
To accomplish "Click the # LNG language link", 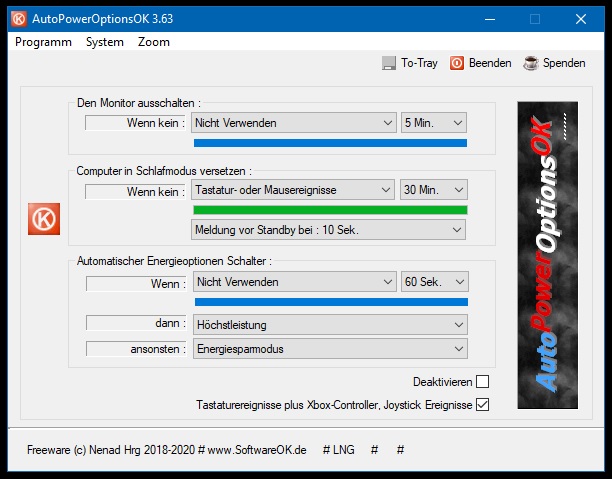I will pyautogui.click(x=339, y=450).
